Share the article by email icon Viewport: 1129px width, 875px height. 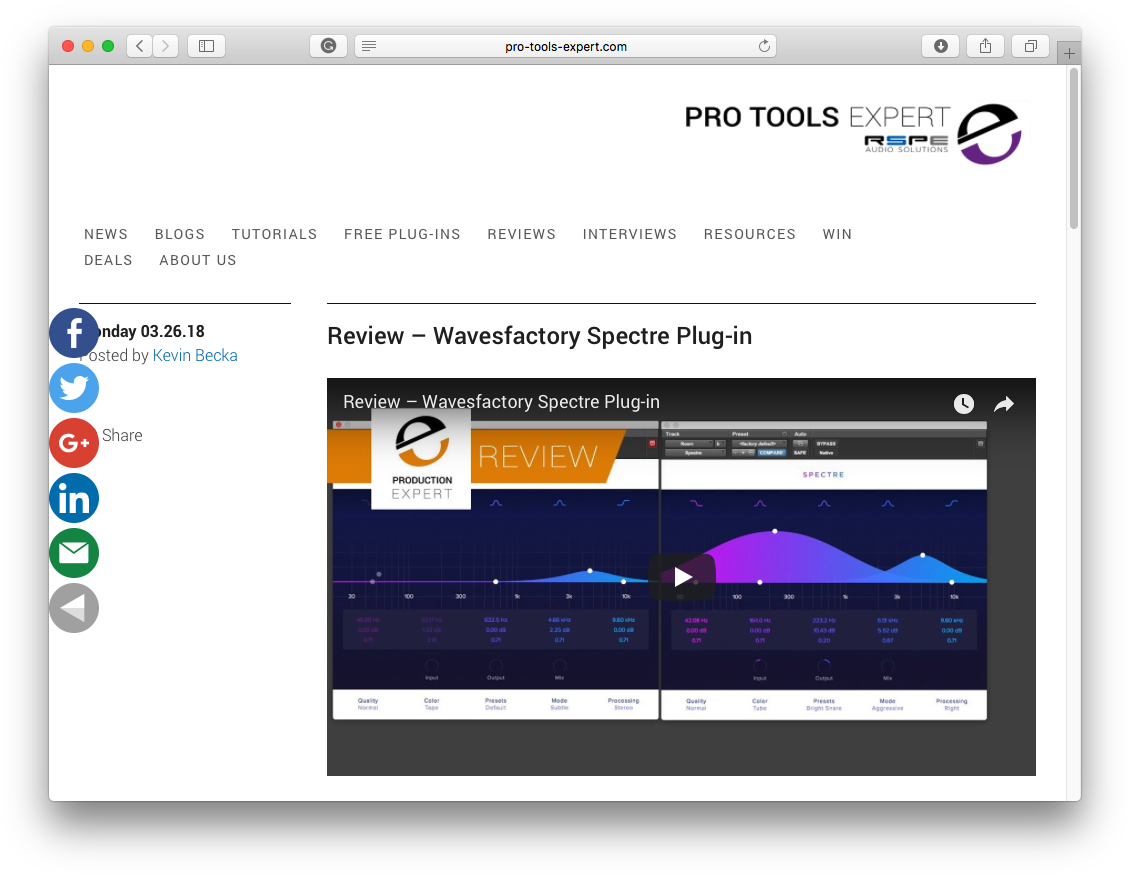point(73,553)
